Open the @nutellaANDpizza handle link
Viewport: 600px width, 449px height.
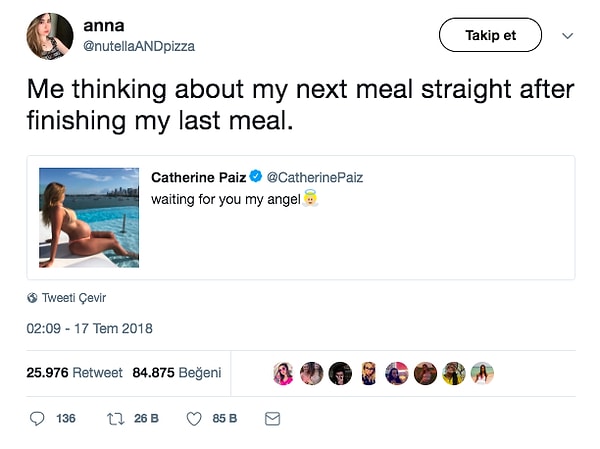click(140, 45)
